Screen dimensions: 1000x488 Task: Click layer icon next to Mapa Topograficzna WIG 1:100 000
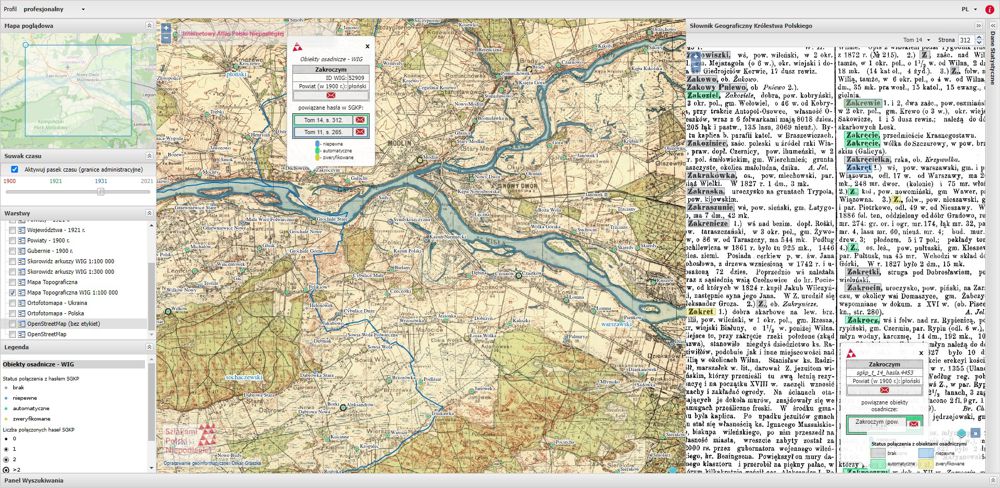tap(22, 293)
